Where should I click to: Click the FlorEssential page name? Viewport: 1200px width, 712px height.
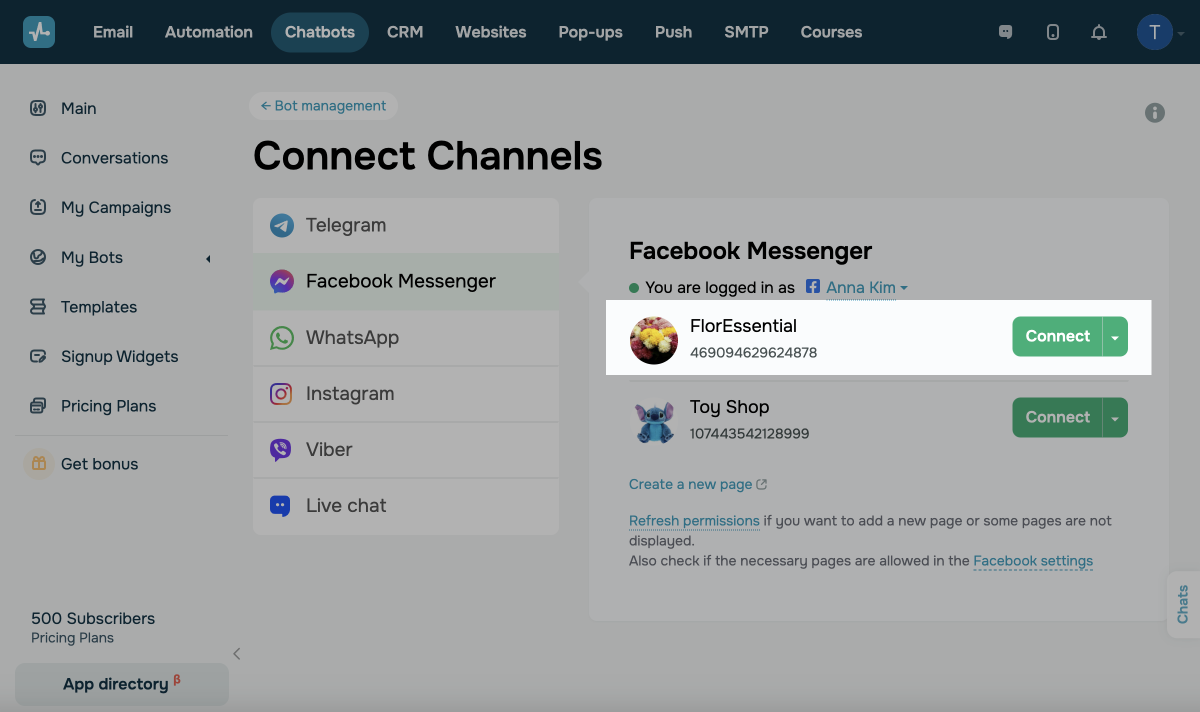[743, 326]
